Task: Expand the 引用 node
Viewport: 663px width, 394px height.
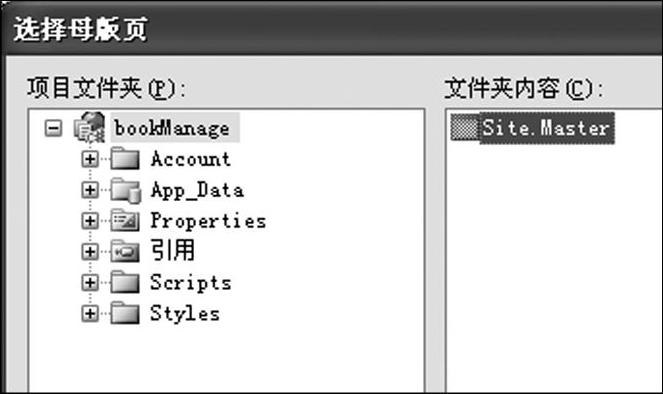Action: (x=90, y=252)
